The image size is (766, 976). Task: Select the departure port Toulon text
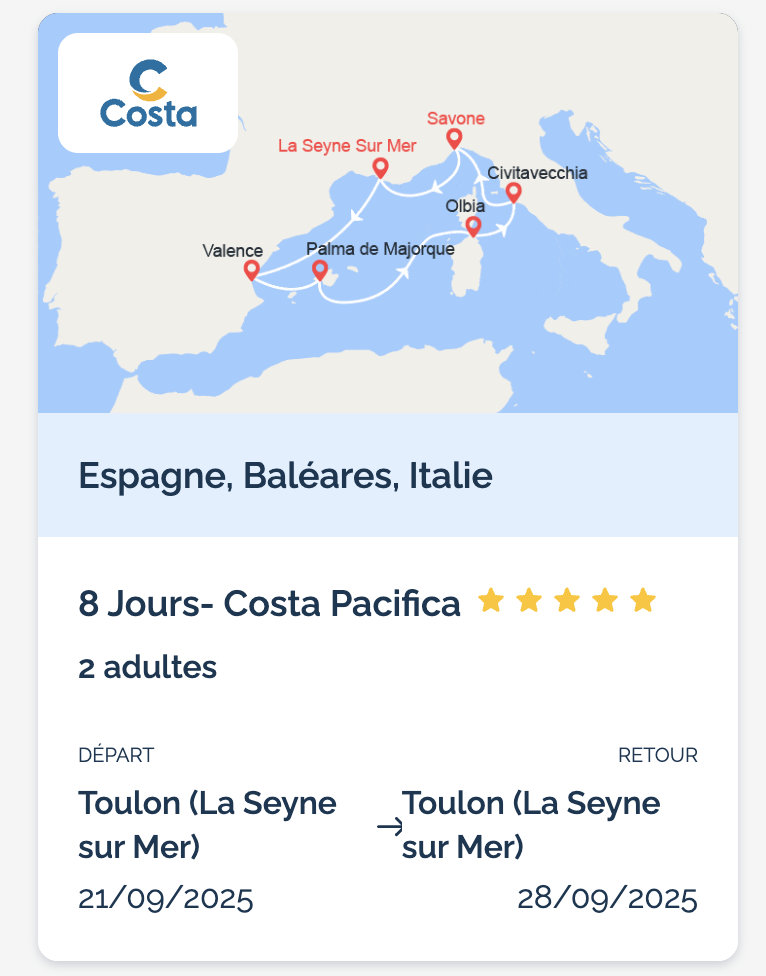(207, 825)
